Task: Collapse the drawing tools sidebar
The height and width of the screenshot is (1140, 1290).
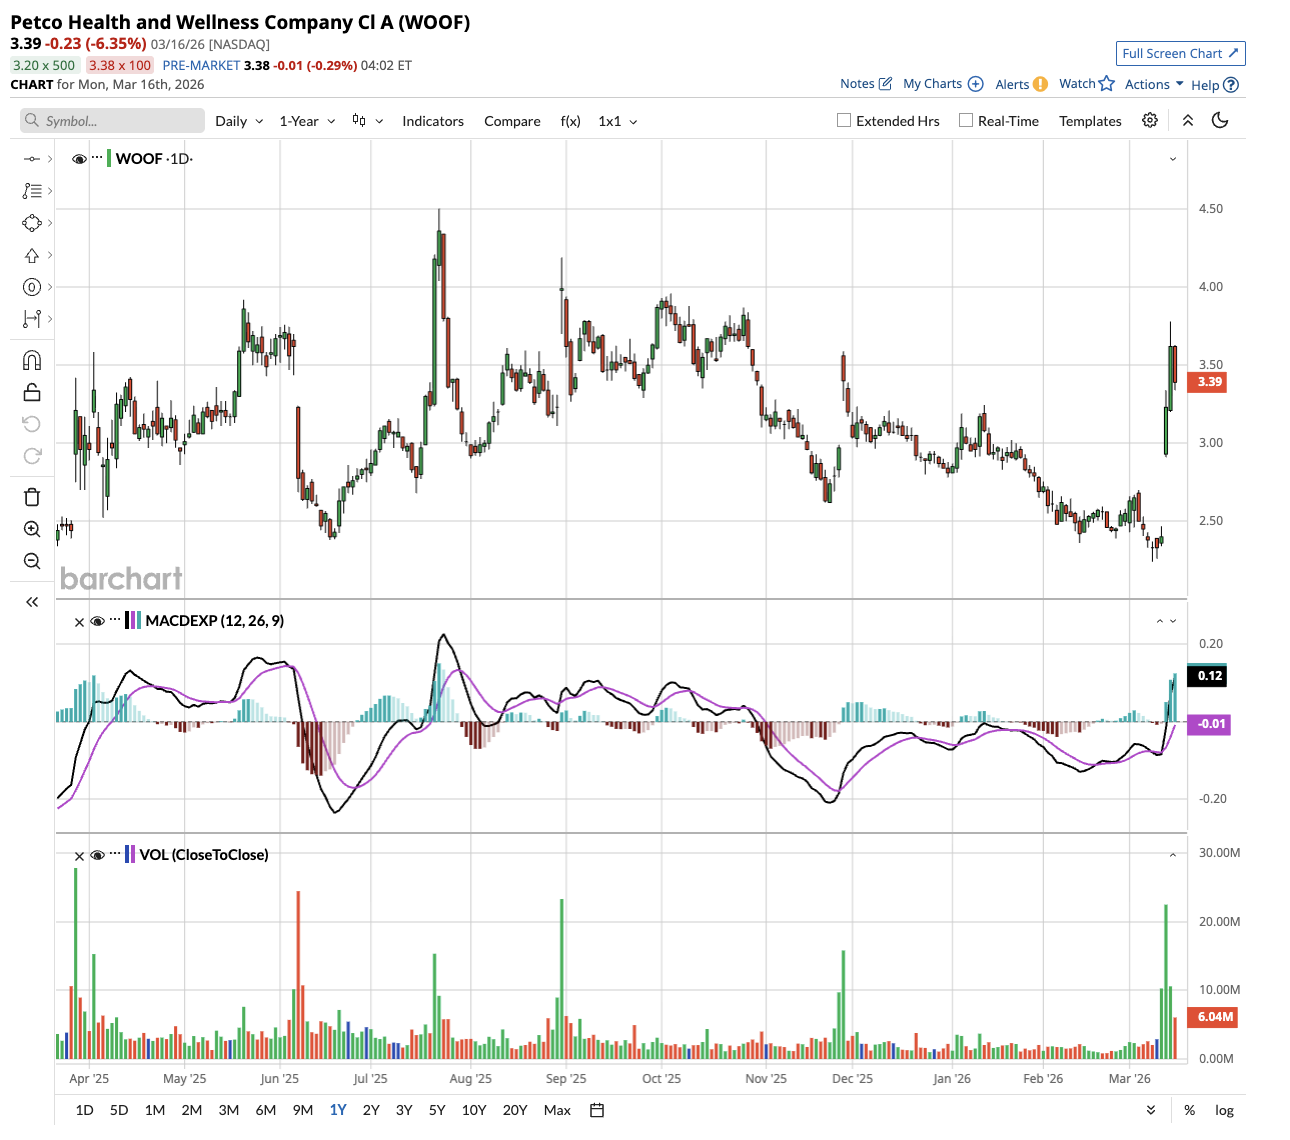Action: (x=32, y=602)
